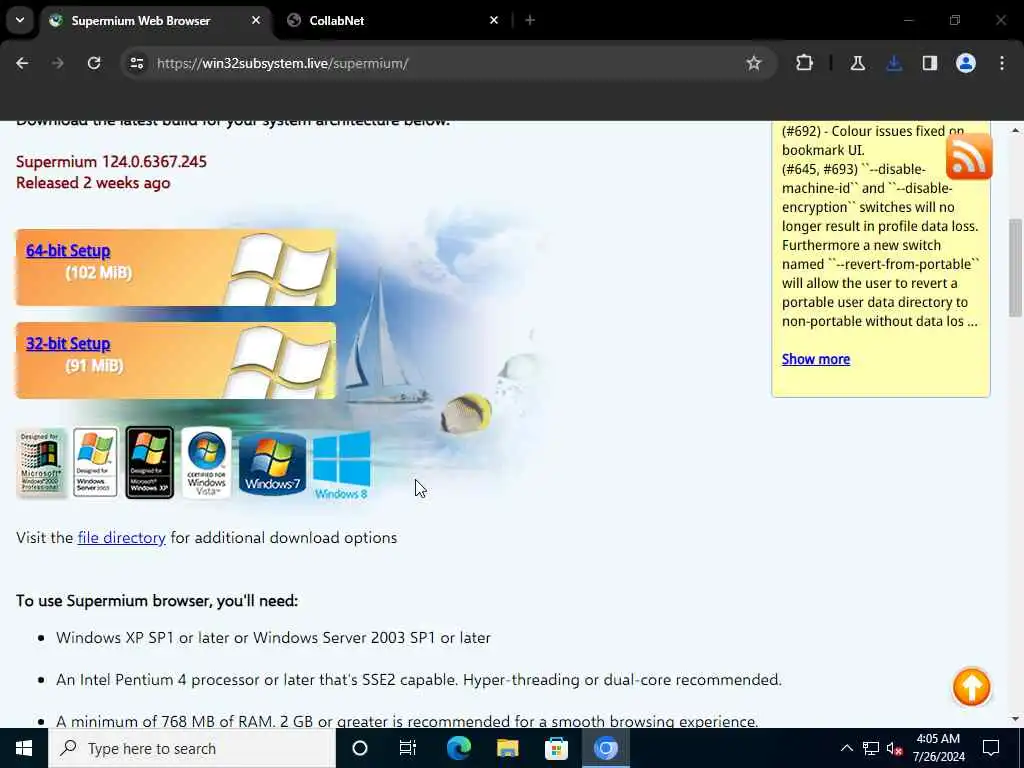Viewport: 1024px width, 768px height.
Task: Expand the tab search dropdown arrow
Action: pyautogui.click(x=20, y=20)
